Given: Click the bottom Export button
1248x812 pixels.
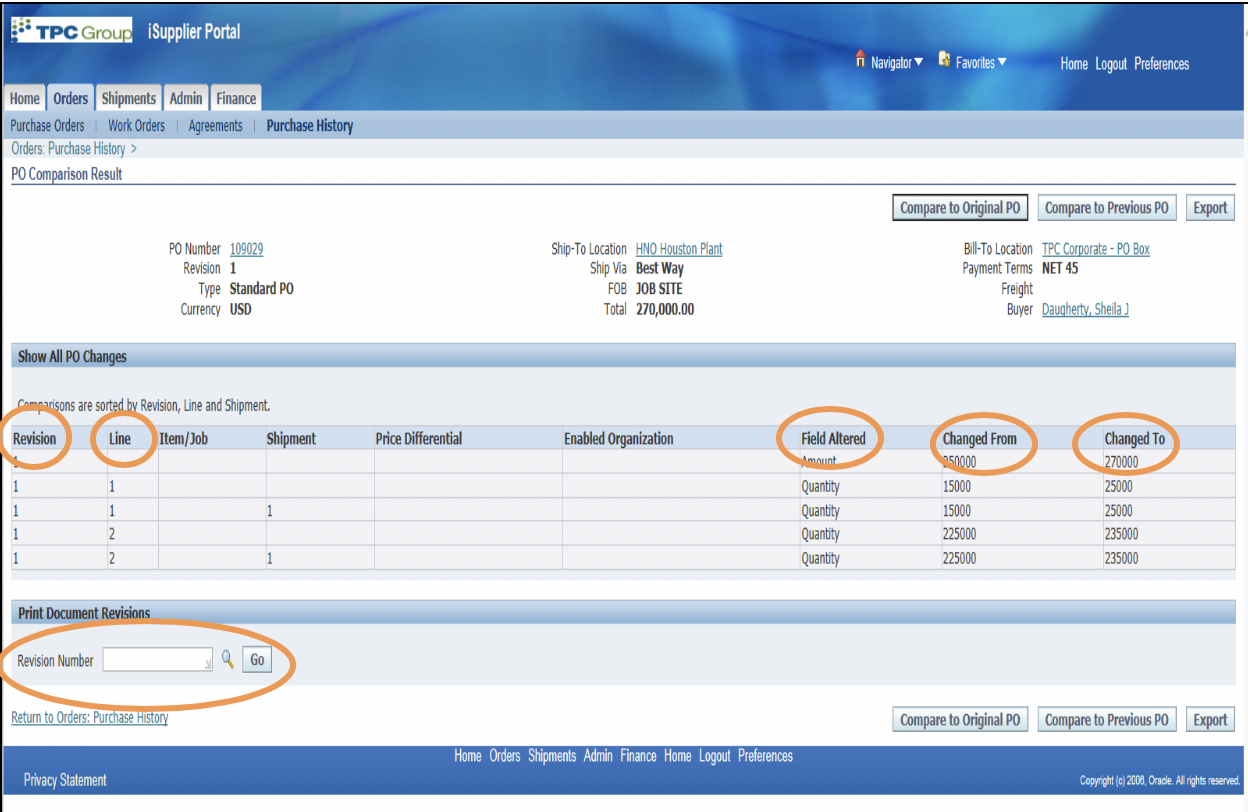Looking at the screenshot, I should tap(1210, 720).
